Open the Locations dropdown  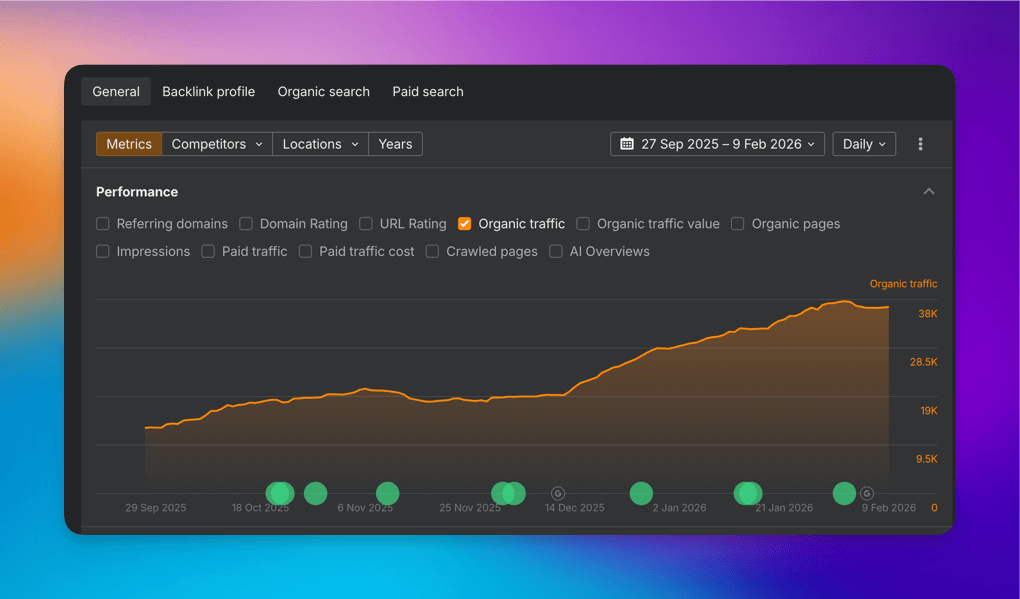[x=320, y=144]
